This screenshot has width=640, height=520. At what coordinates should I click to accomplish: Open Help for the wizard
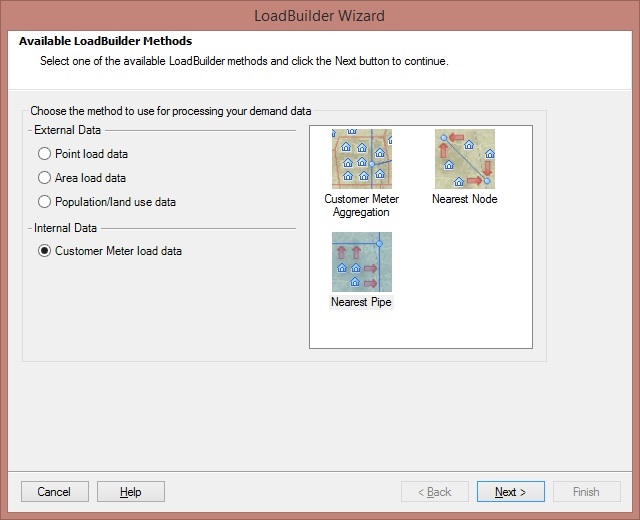click(131, 491)
